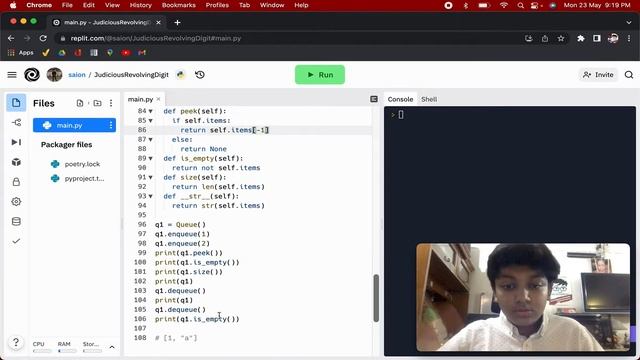
Task: Click the CPU usage meter
Action: [x=42, y=347]
